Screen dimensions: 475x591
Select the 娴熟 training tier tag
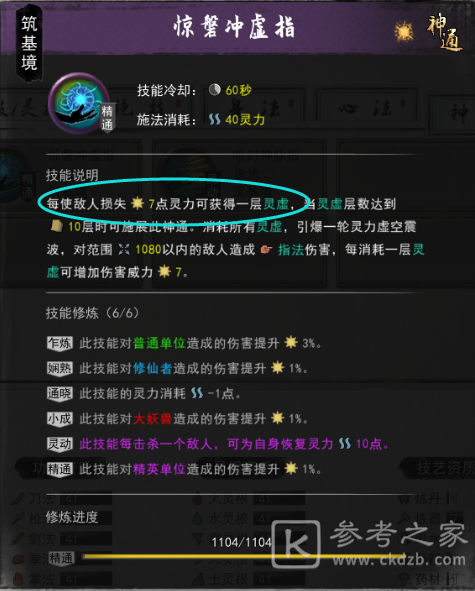point(60,369)
